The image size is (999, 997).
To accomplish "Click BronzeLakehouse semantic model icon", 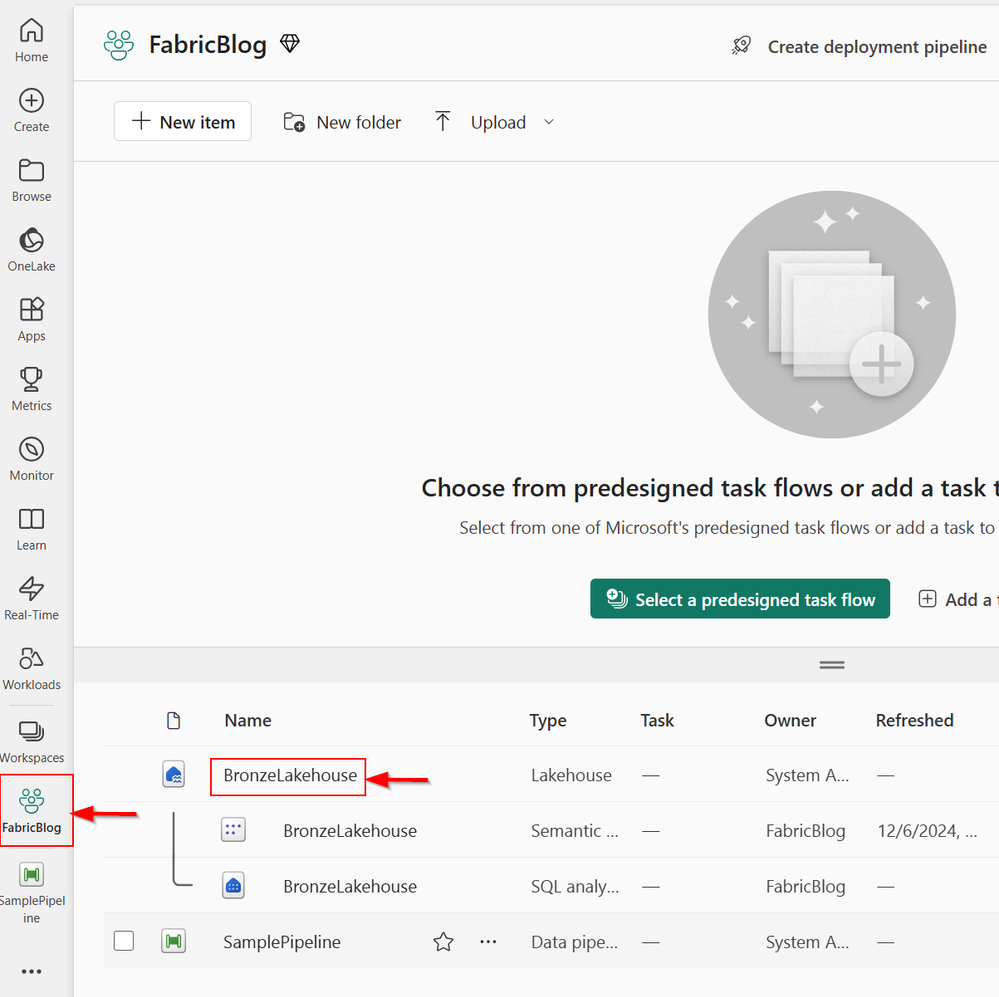I will [233, 830].
